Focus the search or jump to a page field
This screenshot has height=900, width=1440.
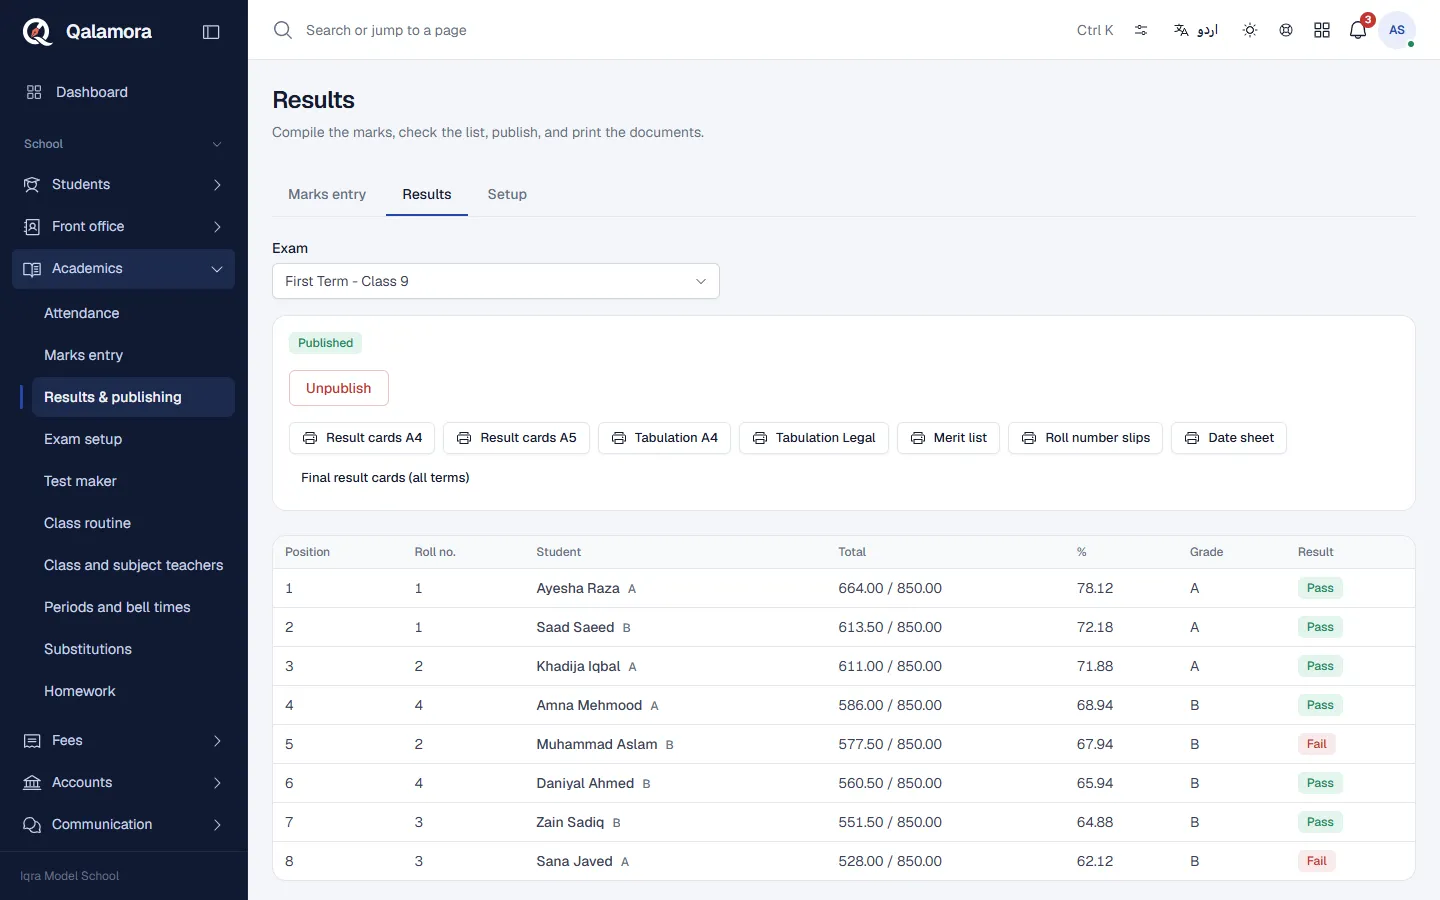(386, 30)
